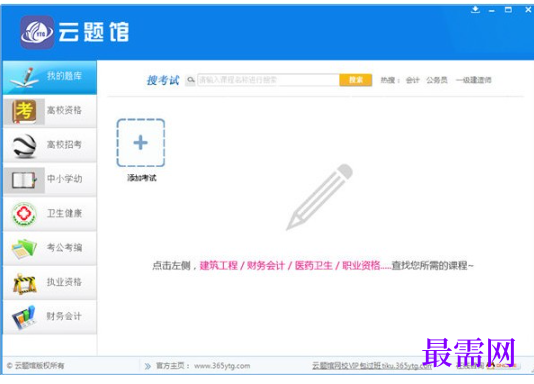Minimize the 云题馆 window
The image size is (534, 384).
492,10
